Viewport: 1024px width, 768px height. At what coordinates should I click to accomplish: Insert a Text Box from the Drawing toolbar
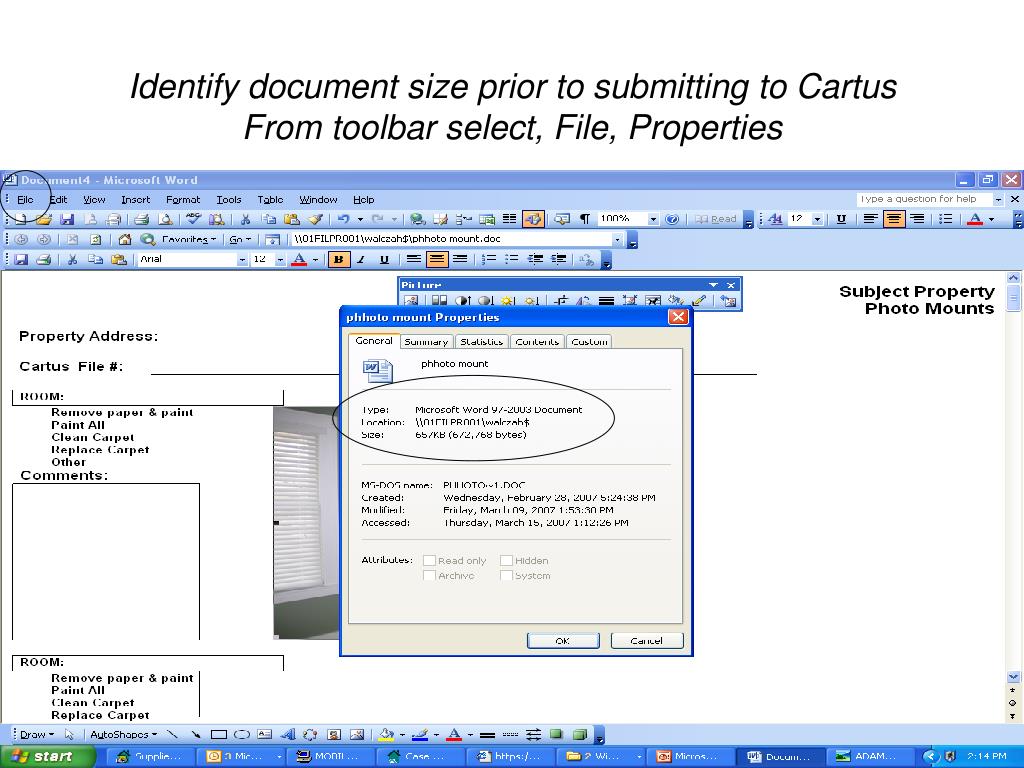click(x=264, y=735)
